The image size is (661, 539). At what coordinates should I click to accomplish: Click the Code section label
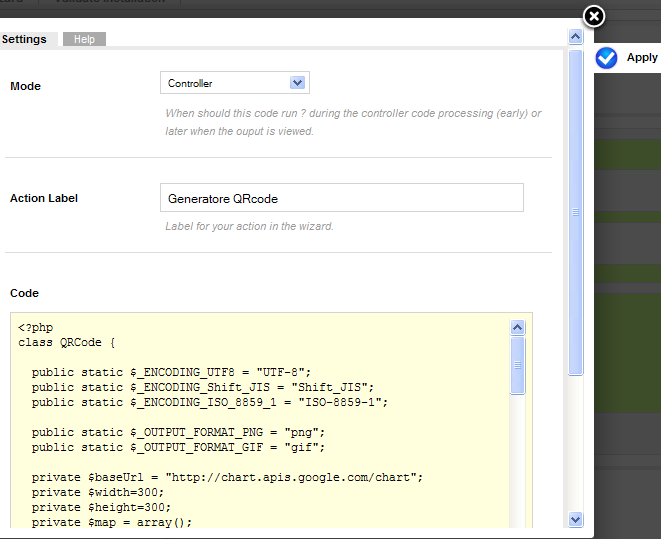coord(24,293)
